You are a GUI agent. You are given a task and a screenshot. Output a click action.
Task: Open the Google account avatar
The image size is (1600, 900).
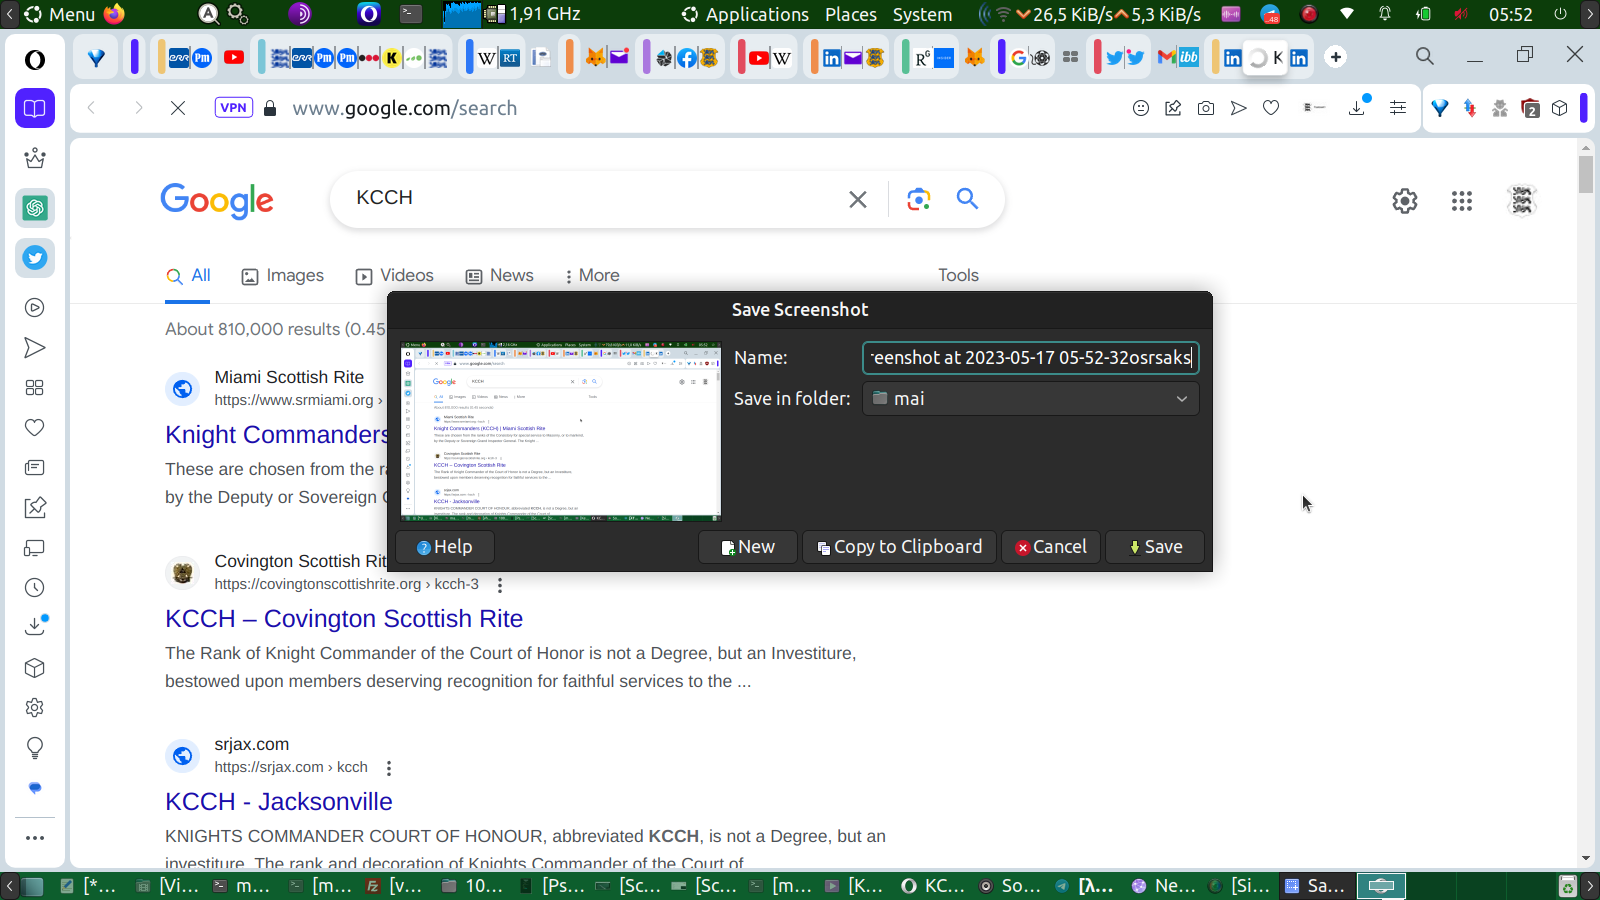[1522, 201]
